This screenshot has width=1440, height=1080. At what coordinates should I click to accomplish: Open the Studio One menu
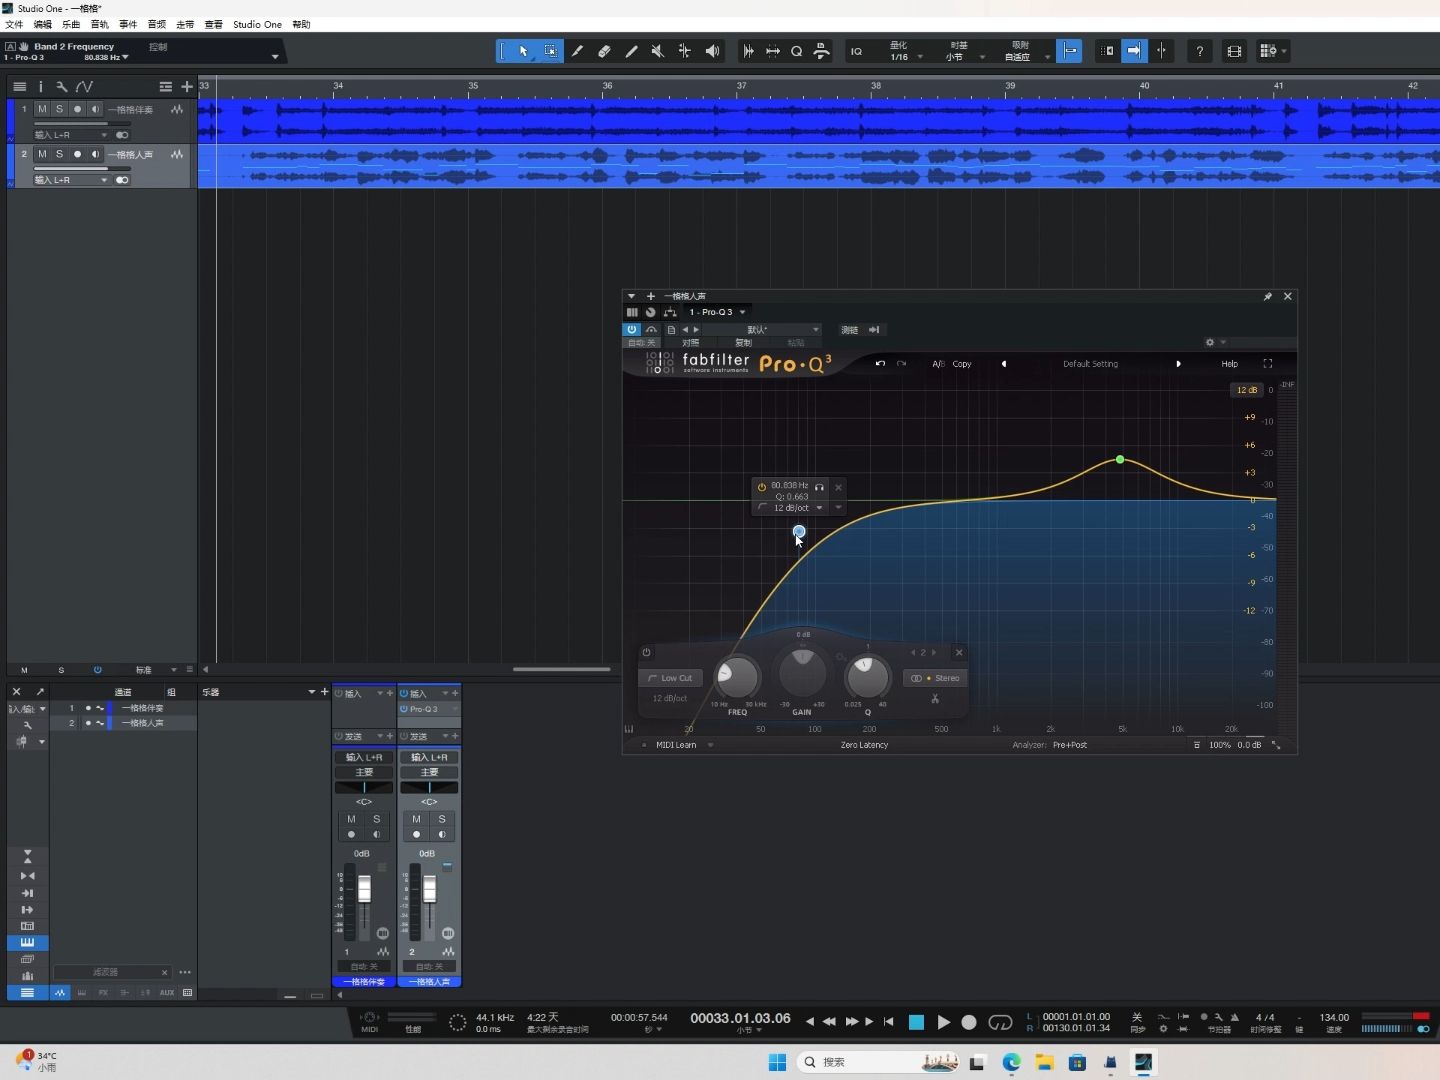point(257,24)
